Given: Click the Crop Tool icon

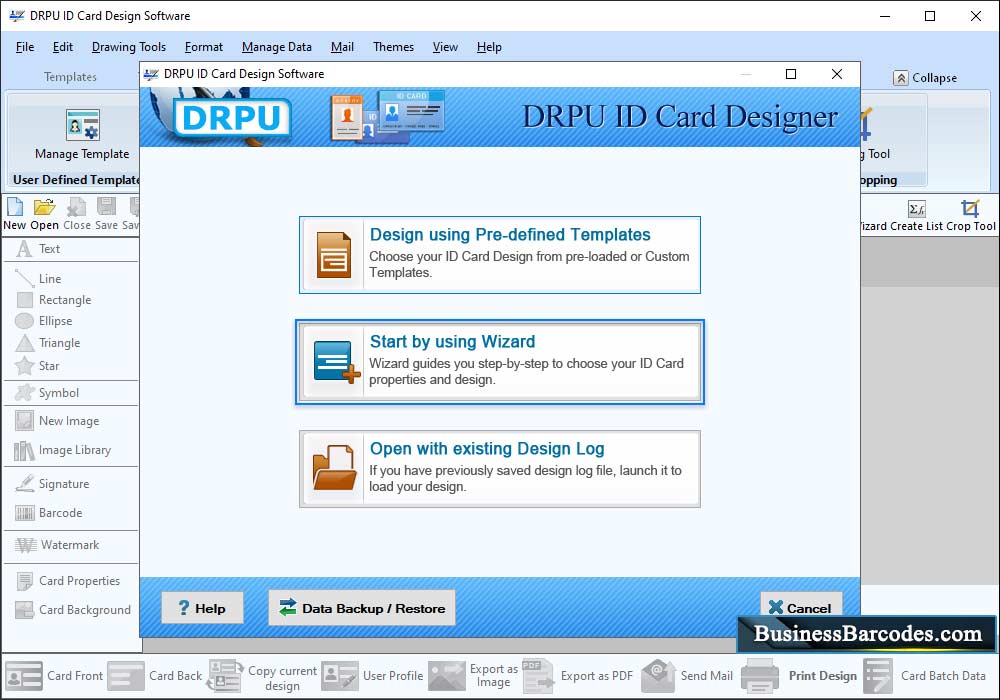Looking at the screenshot, I should [x=970, y=208].
